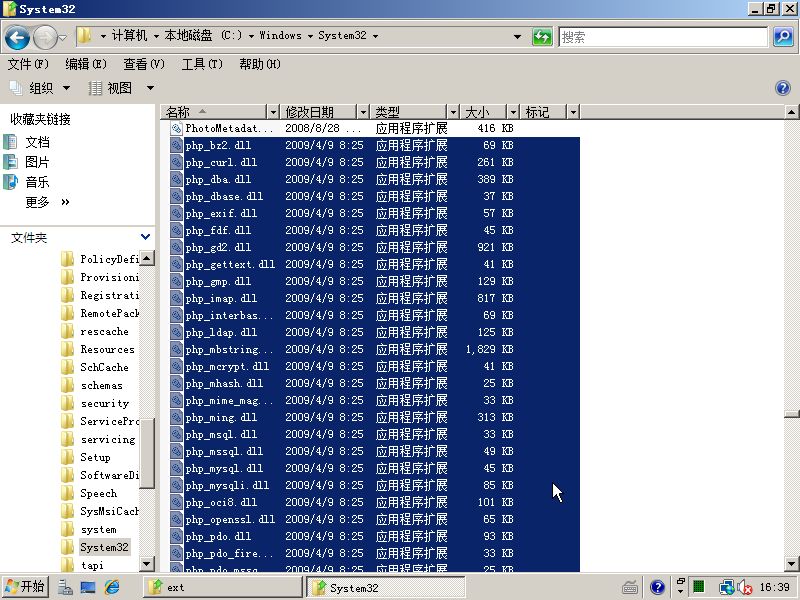Viewport: 800px width, 600px height.
Task: Select the Setup folder in tree
Action: [x=95, y=457]
